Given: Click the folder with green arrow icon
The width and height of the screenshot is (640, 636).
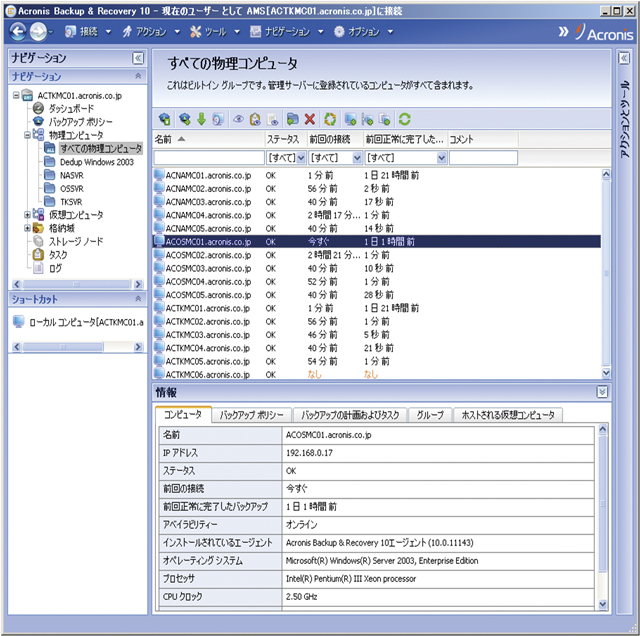Looking at the screenshot, I should click(292, 119).
